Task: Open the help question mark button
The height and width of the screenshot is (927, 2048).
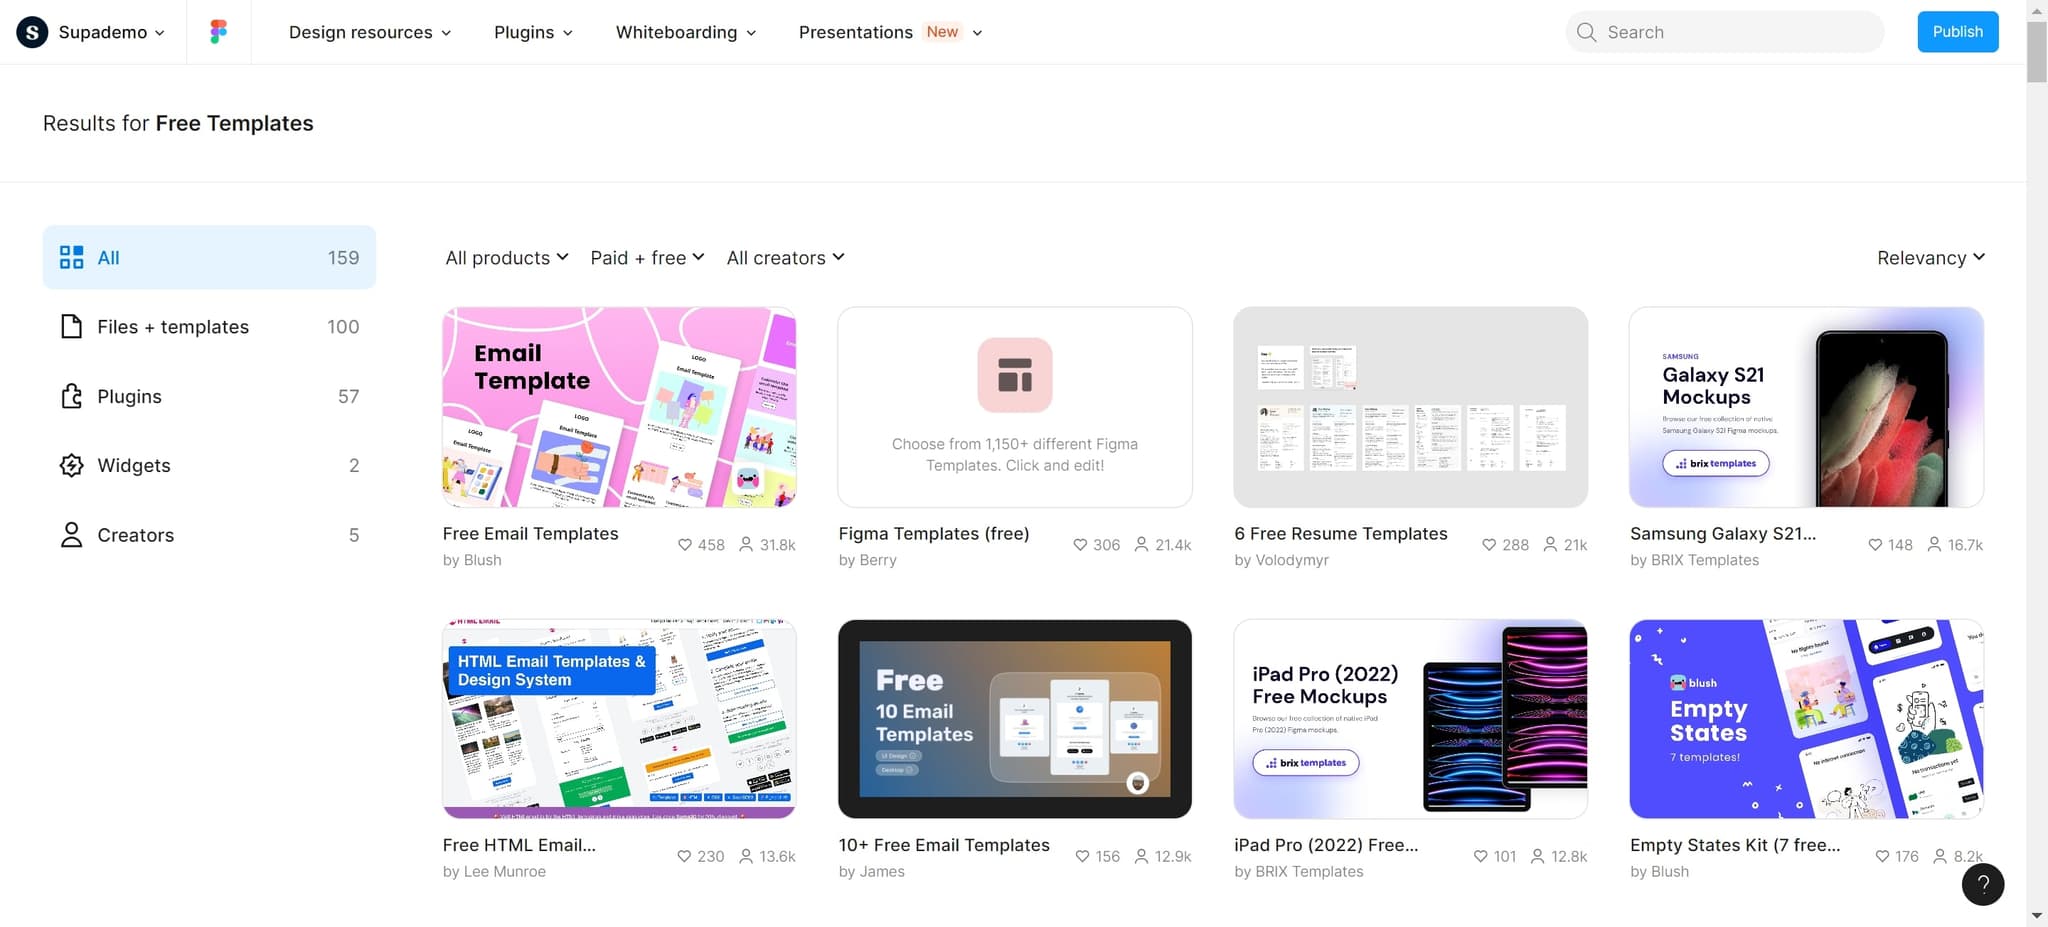Action: [1983, 884]
